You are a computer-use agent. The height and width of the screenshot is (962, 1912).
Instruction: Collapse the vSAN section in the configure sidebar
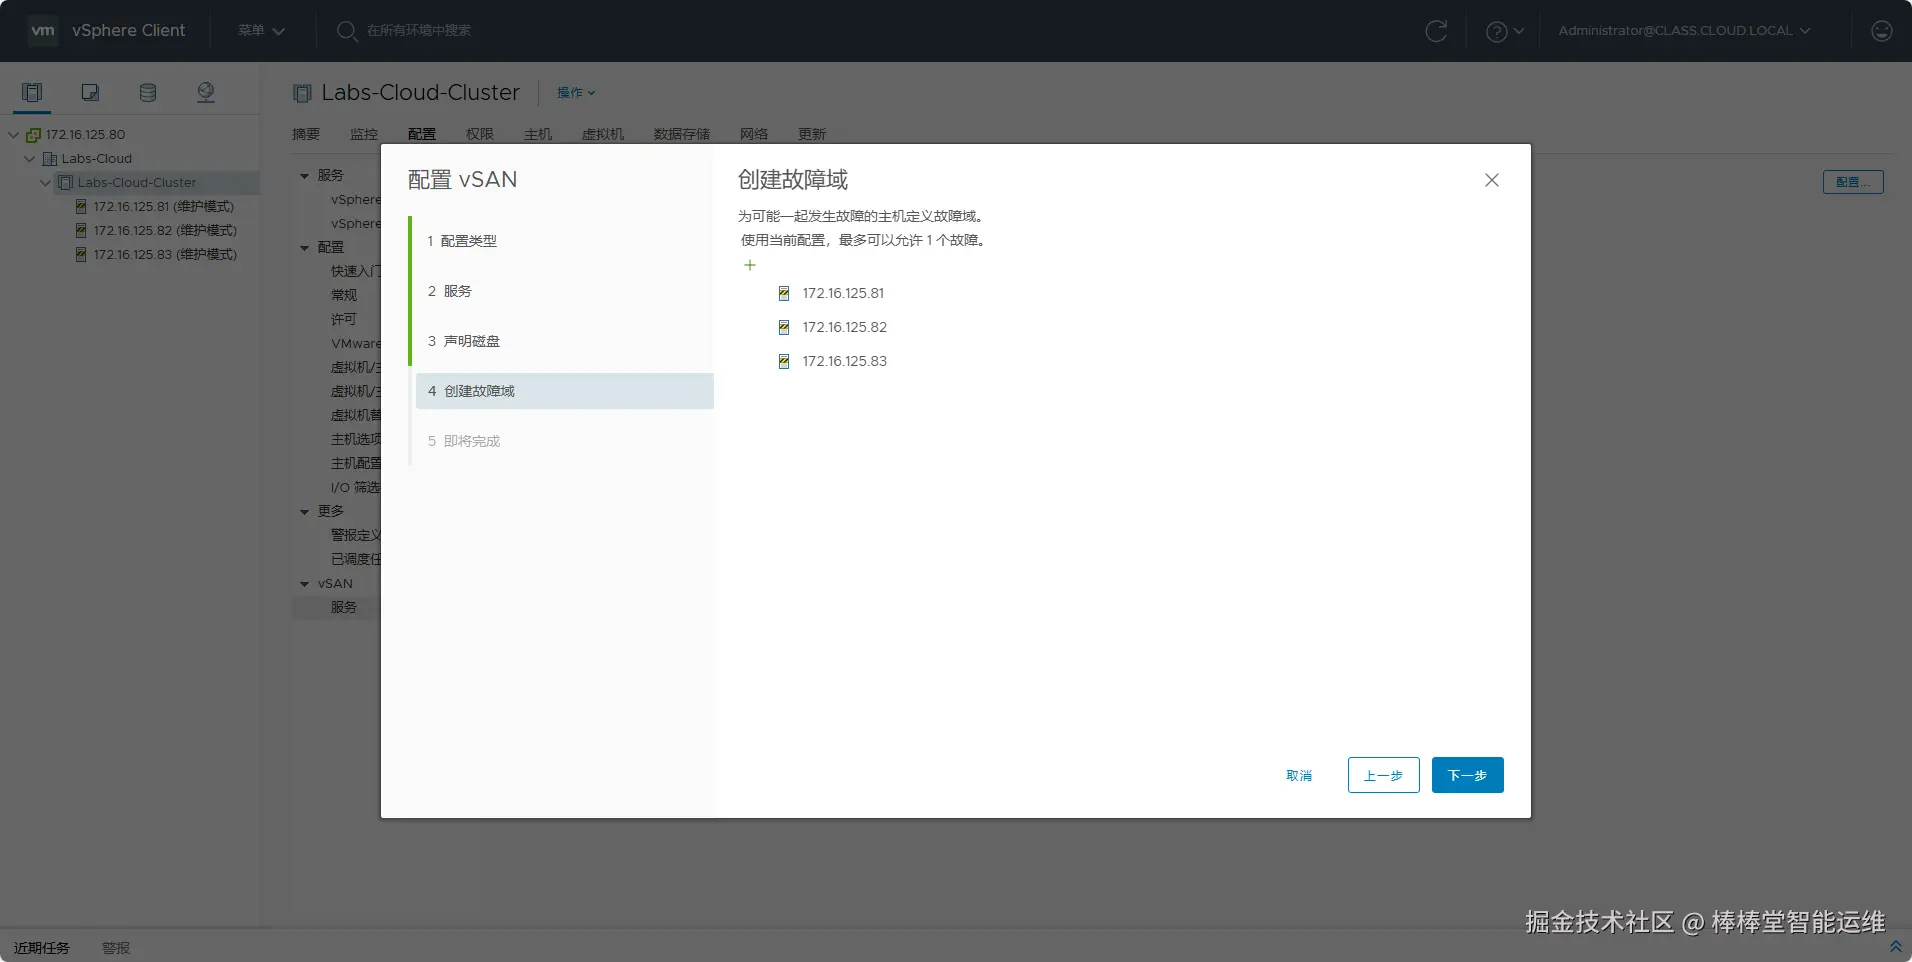(x=305, y=584)
